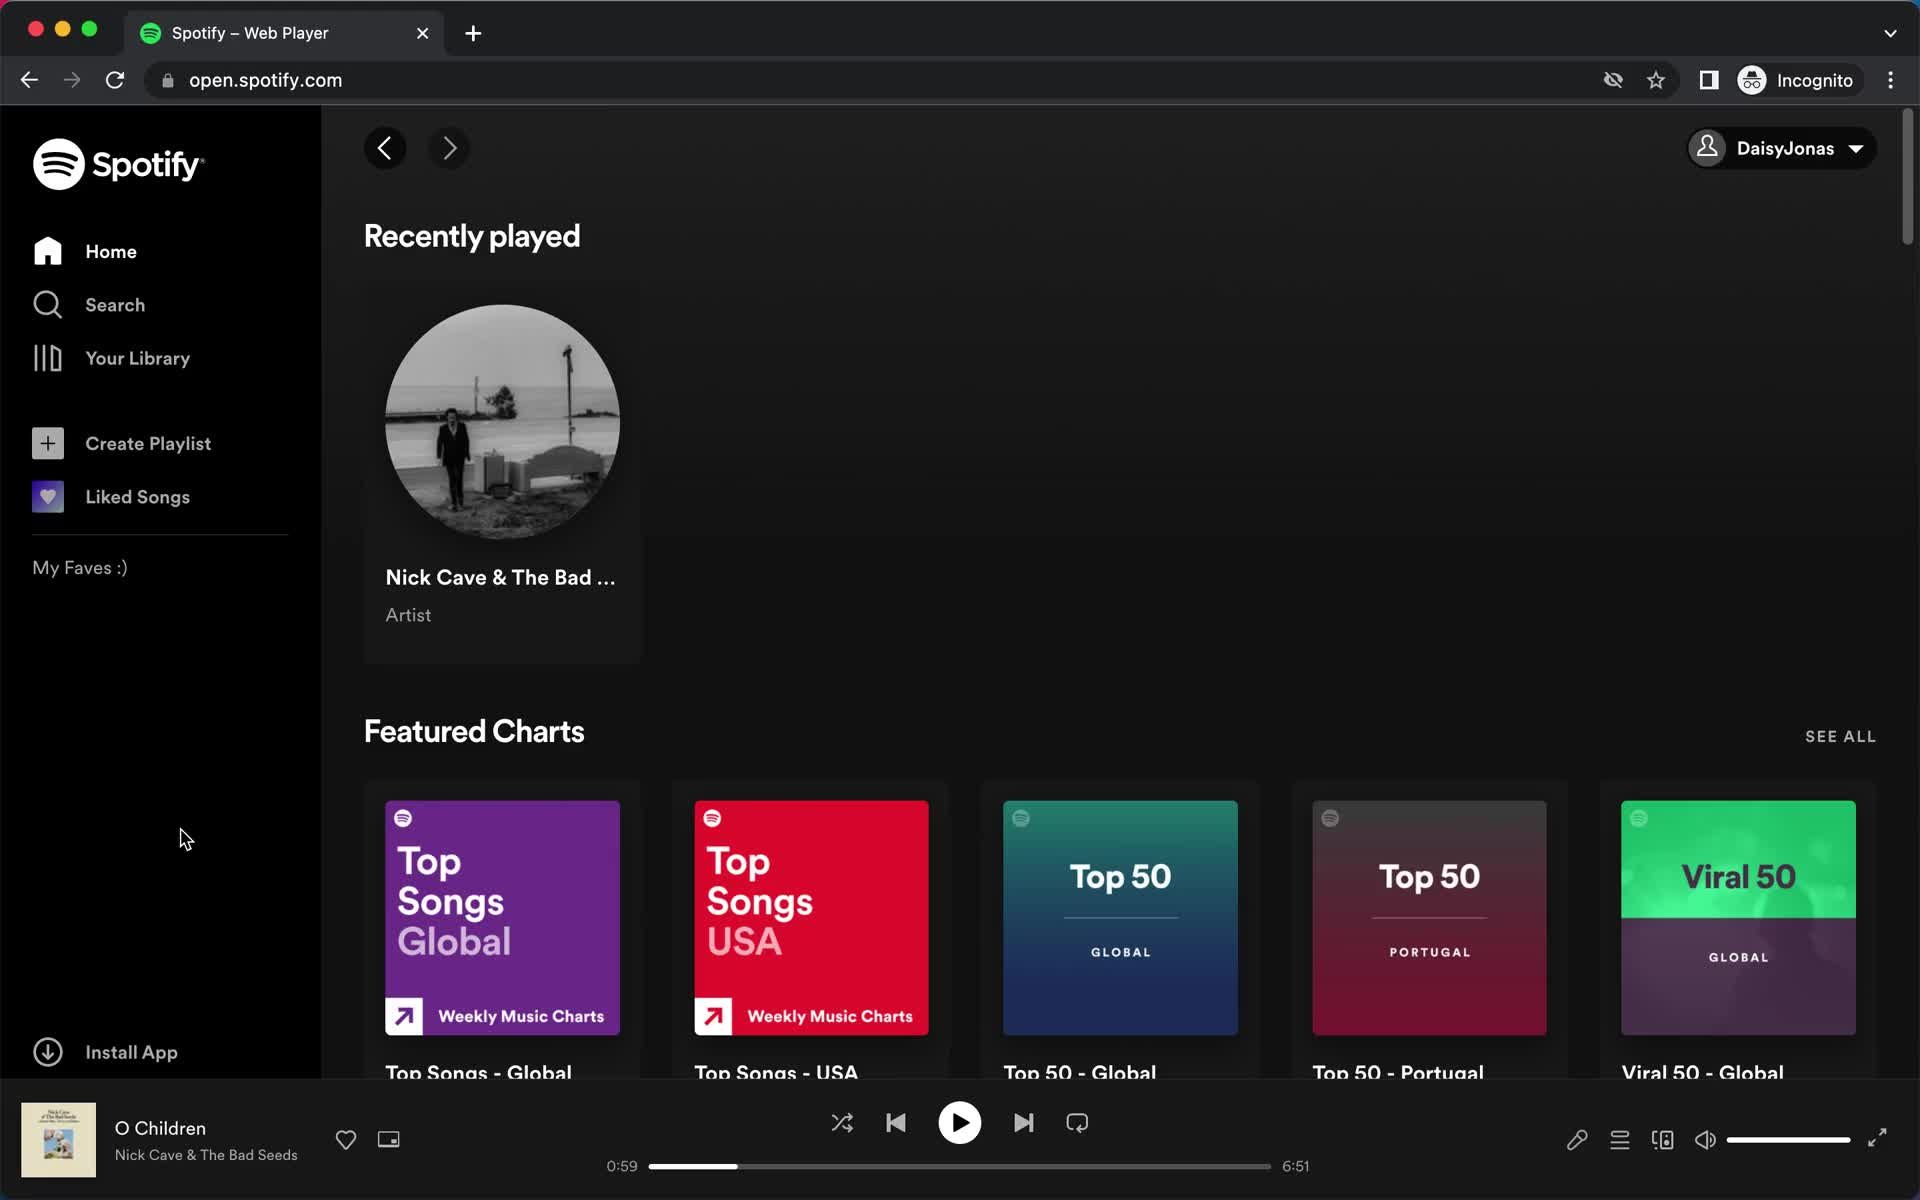This screenshot has width=1920, height=1200.
Task: Open connect to a device icon
Action: 1662,1139
